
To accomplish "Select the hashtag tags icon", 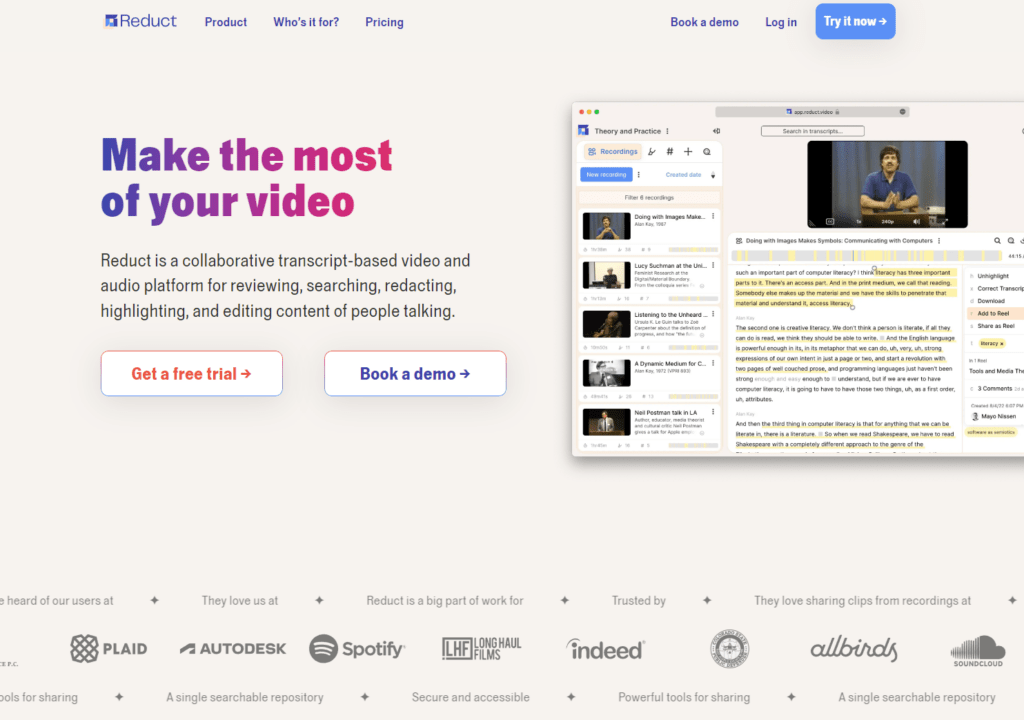I will (x=669, y=152).
